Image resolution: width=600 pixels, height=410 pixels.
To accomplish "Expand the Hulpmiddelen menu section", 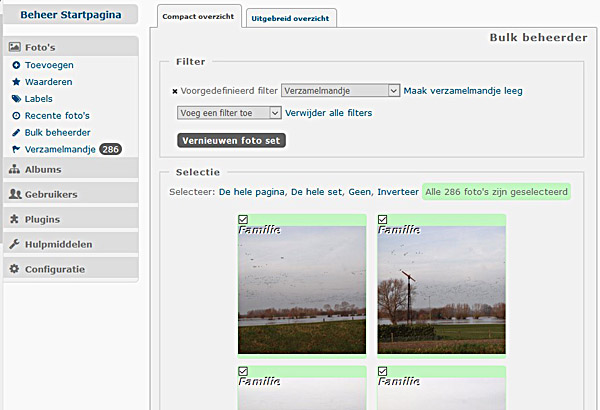I will 71,244.
